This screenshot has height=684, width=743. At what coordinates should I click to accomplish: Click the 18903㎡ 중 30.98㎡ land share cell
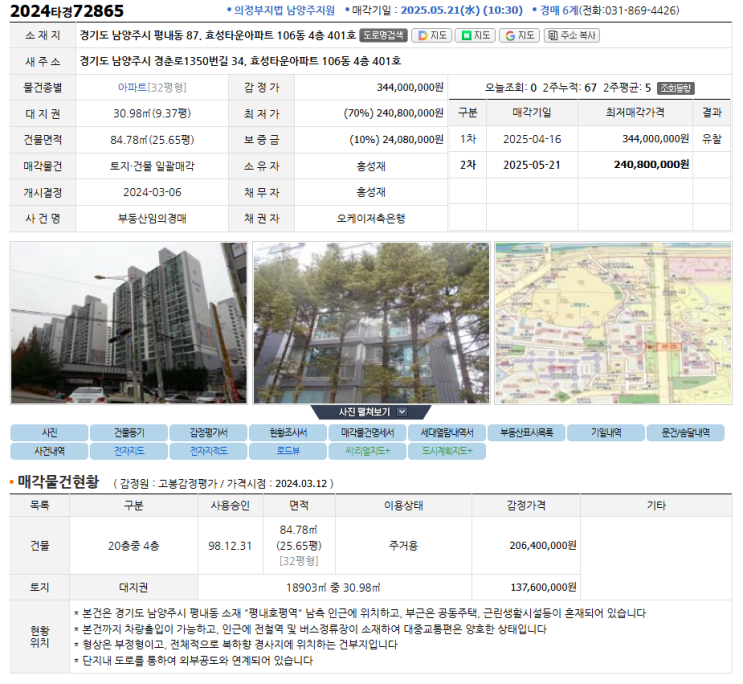[x=333, y=588]
